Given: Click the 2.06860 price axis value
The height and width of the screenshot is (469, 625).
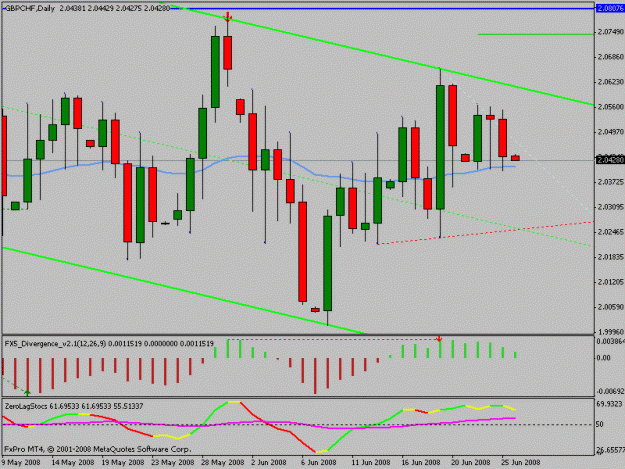Looking at the screenshot, I should [611, 57].
